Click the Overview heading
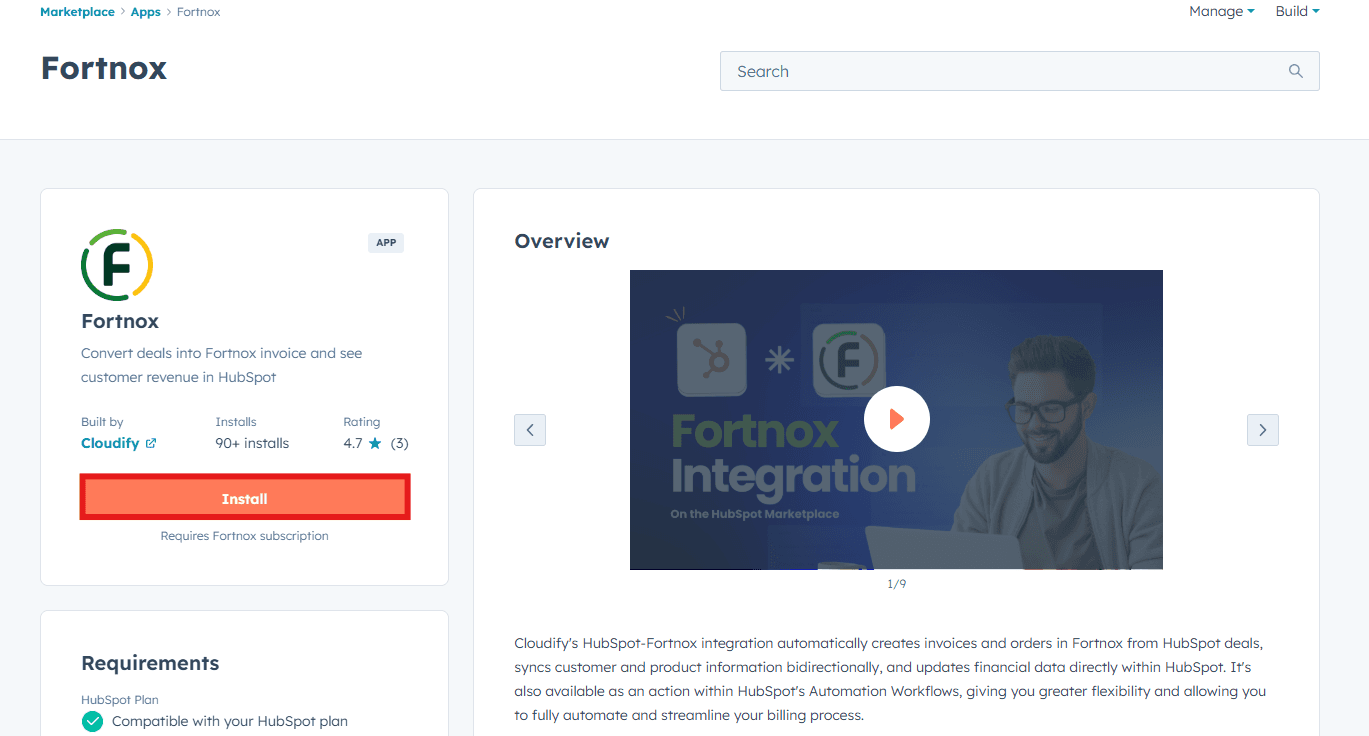This screenshot has height=736, width=1369. [562, 241]
